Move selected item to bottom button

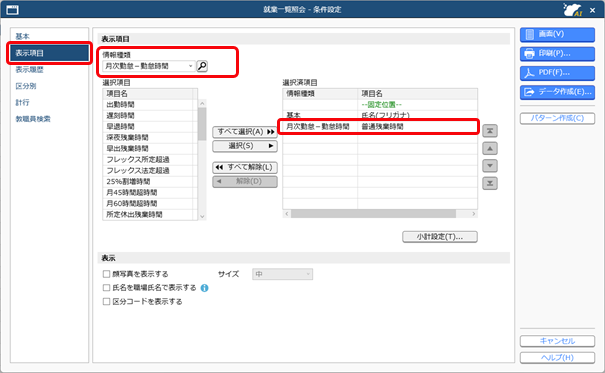(490, 183)
